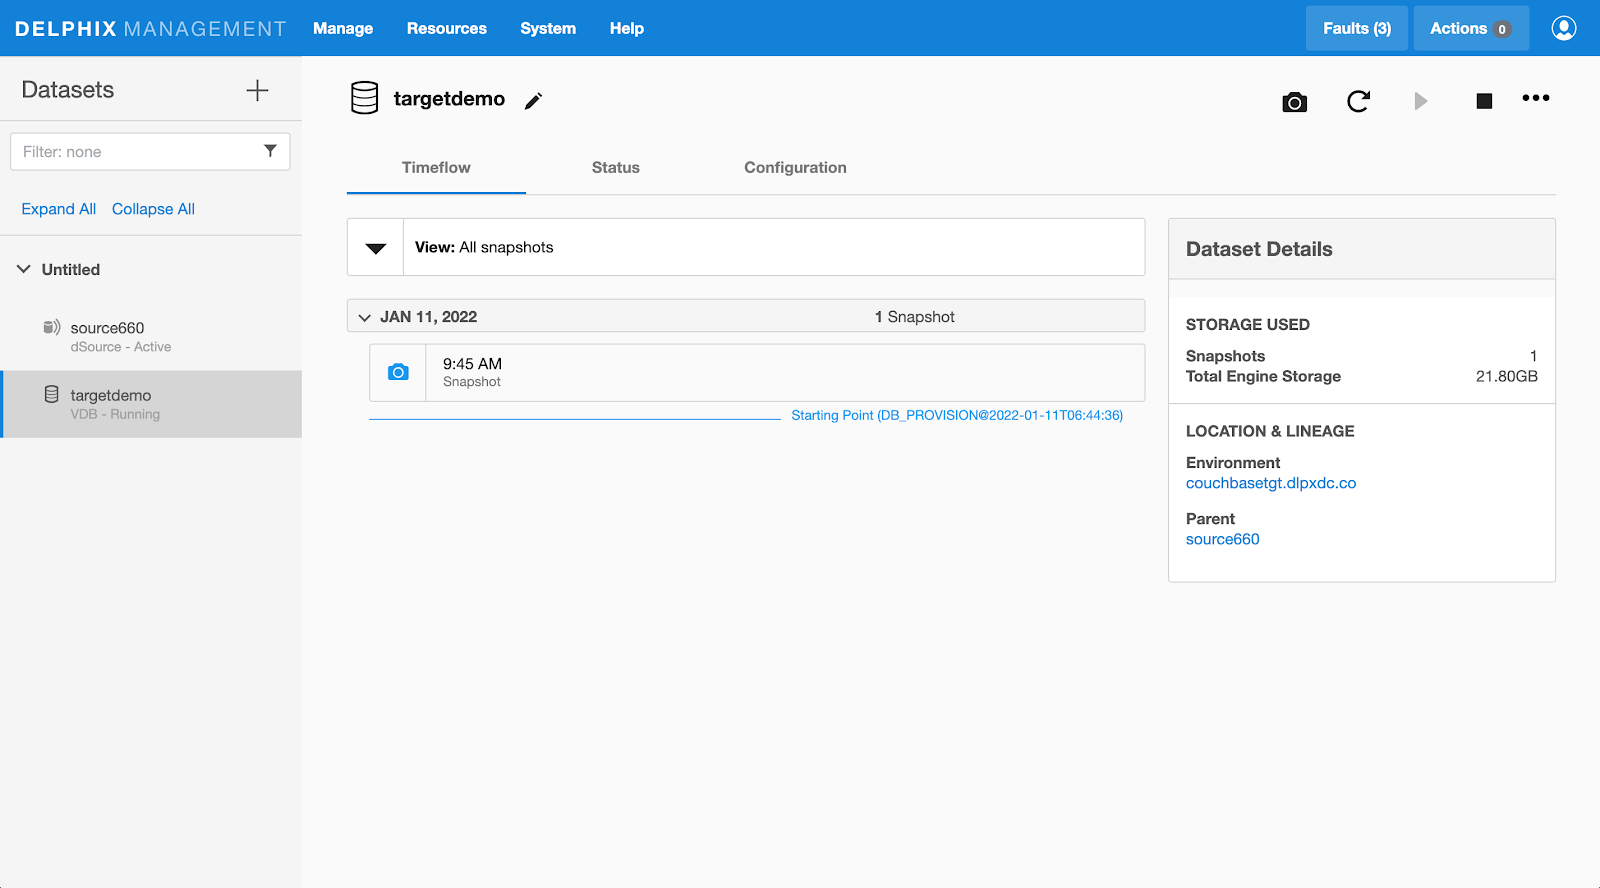This screenshot has height=888, width=1600.
Task: Click the blue snapshot camera at 9:45 AM
Action: click(398, 372)
